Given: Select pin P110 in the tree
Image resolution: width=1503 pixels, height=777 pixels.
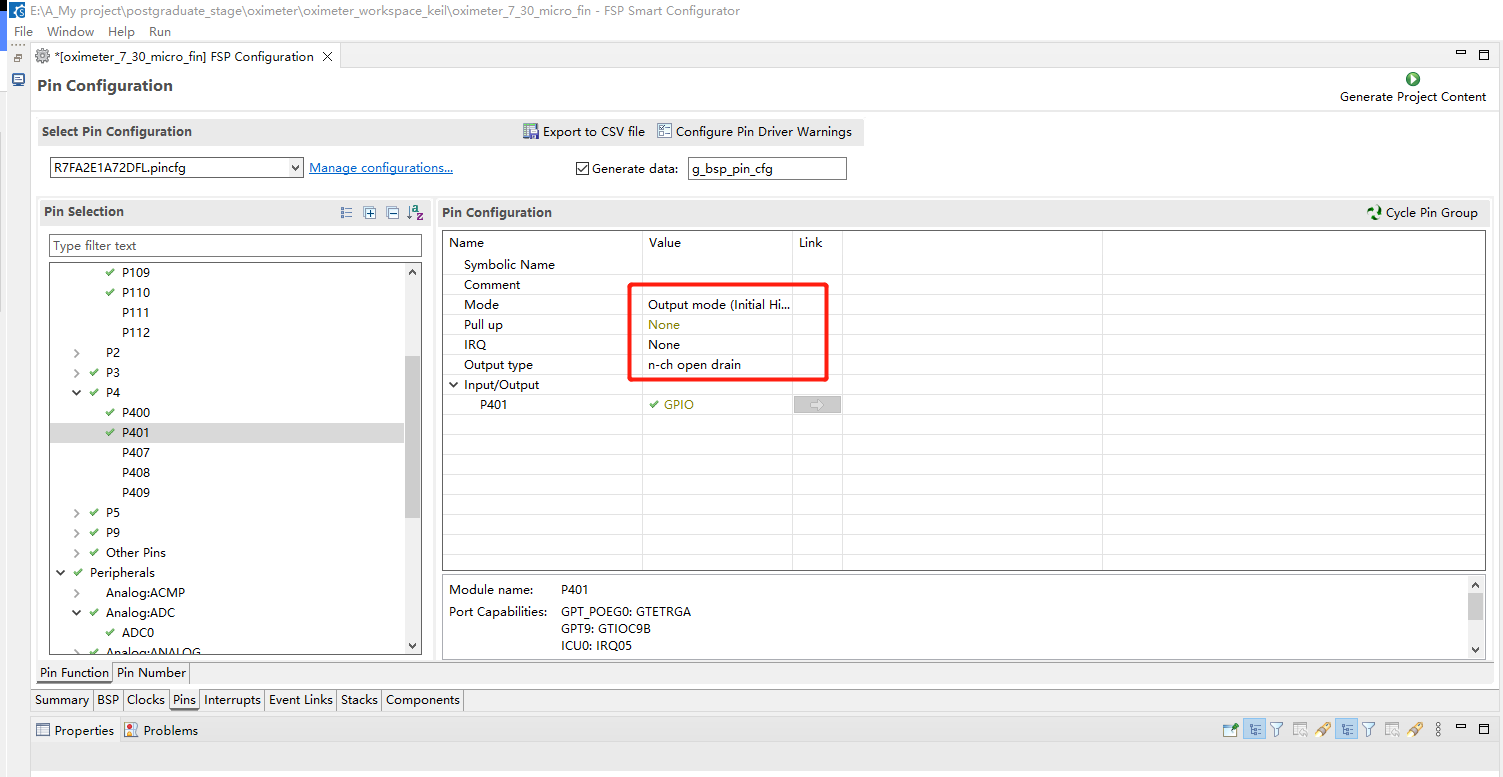Looking at the screenshot, I should click(136, 293).
